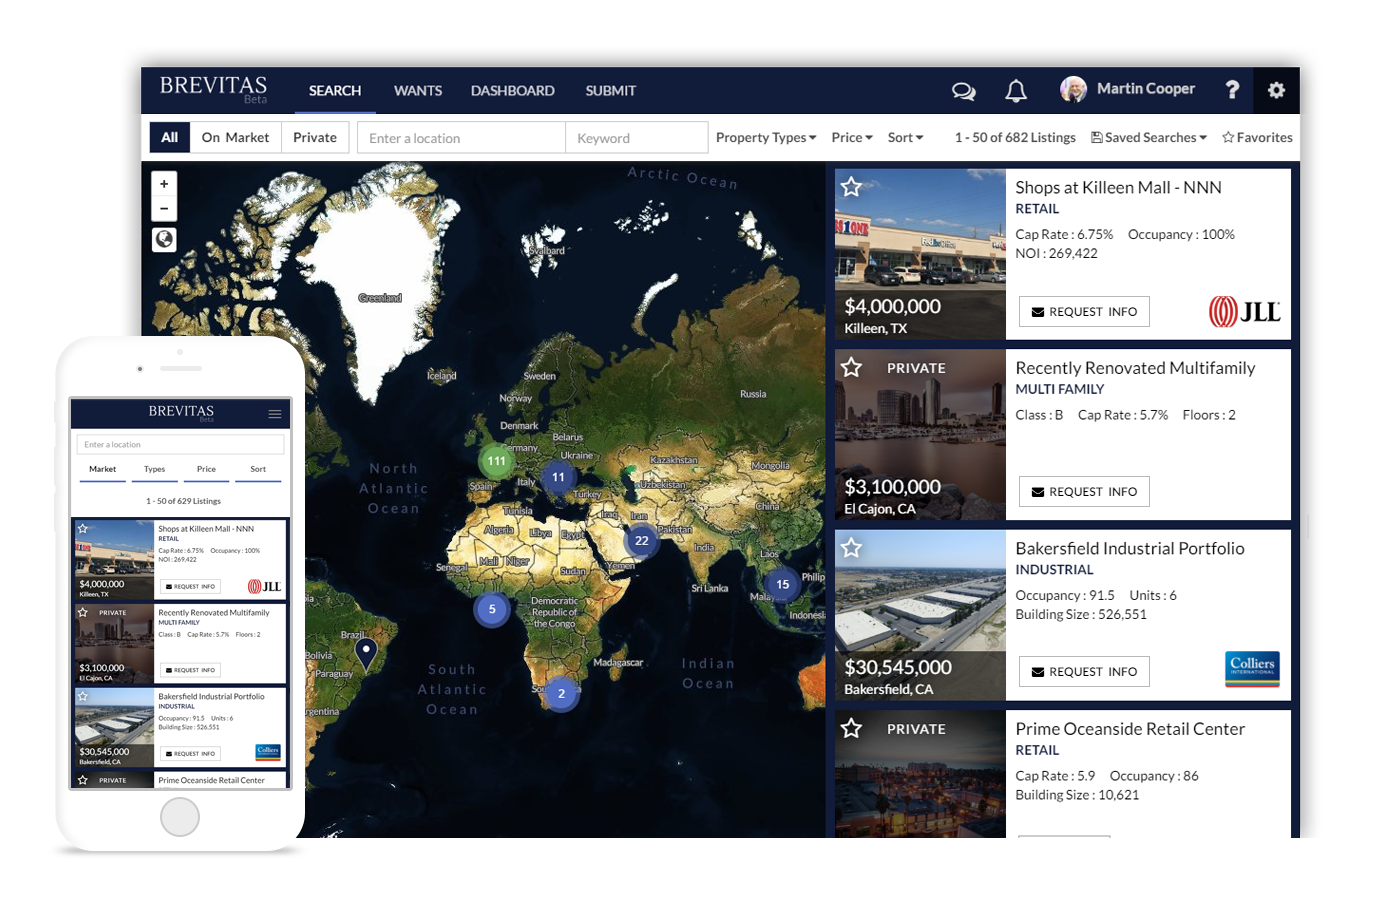The width and height of the screenshot is (1400, 900).
Task: Tap mobile Request Info for Multifamily listing
Action: tap(191, 670)
